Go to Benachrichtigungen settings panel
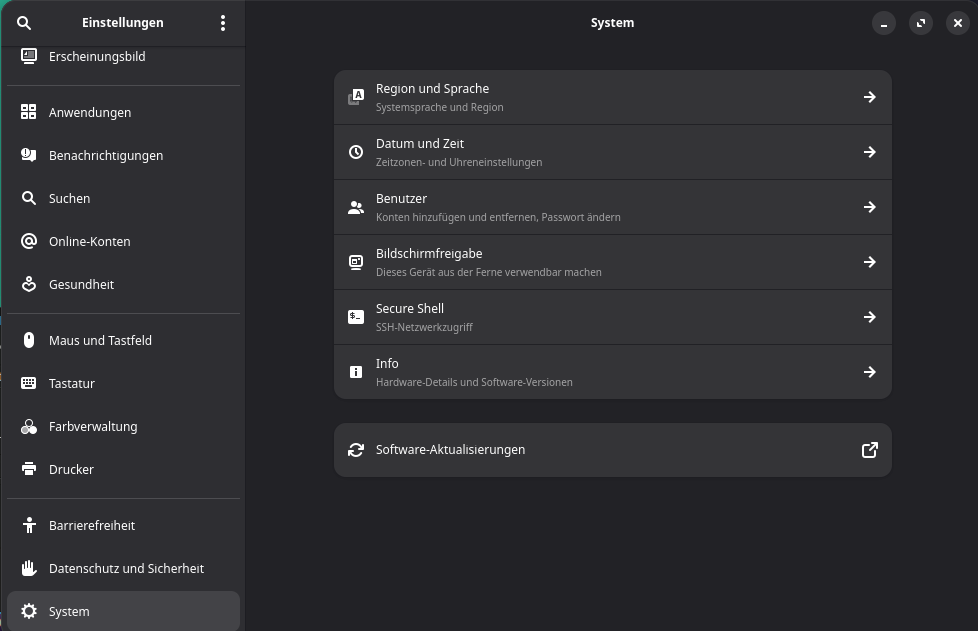978x631 pixels. [105, 156]
